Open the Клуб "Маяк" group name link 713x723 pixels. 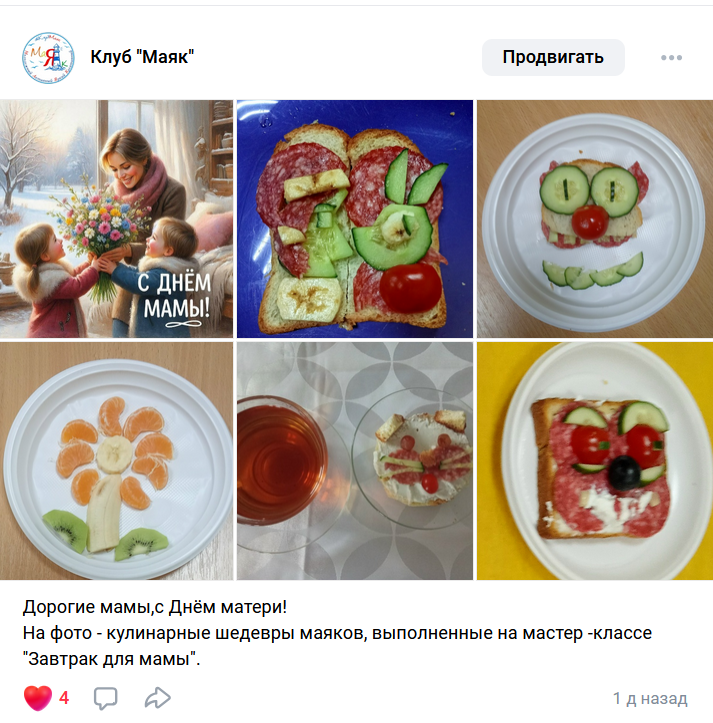[x=142, y=57]
